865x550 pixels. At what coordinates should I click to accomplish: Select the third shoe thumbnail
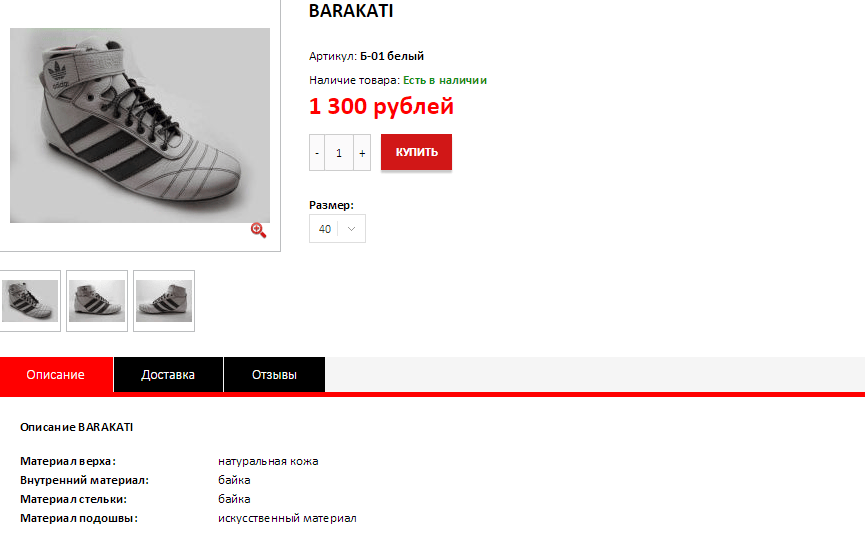[x=164, y=301]
